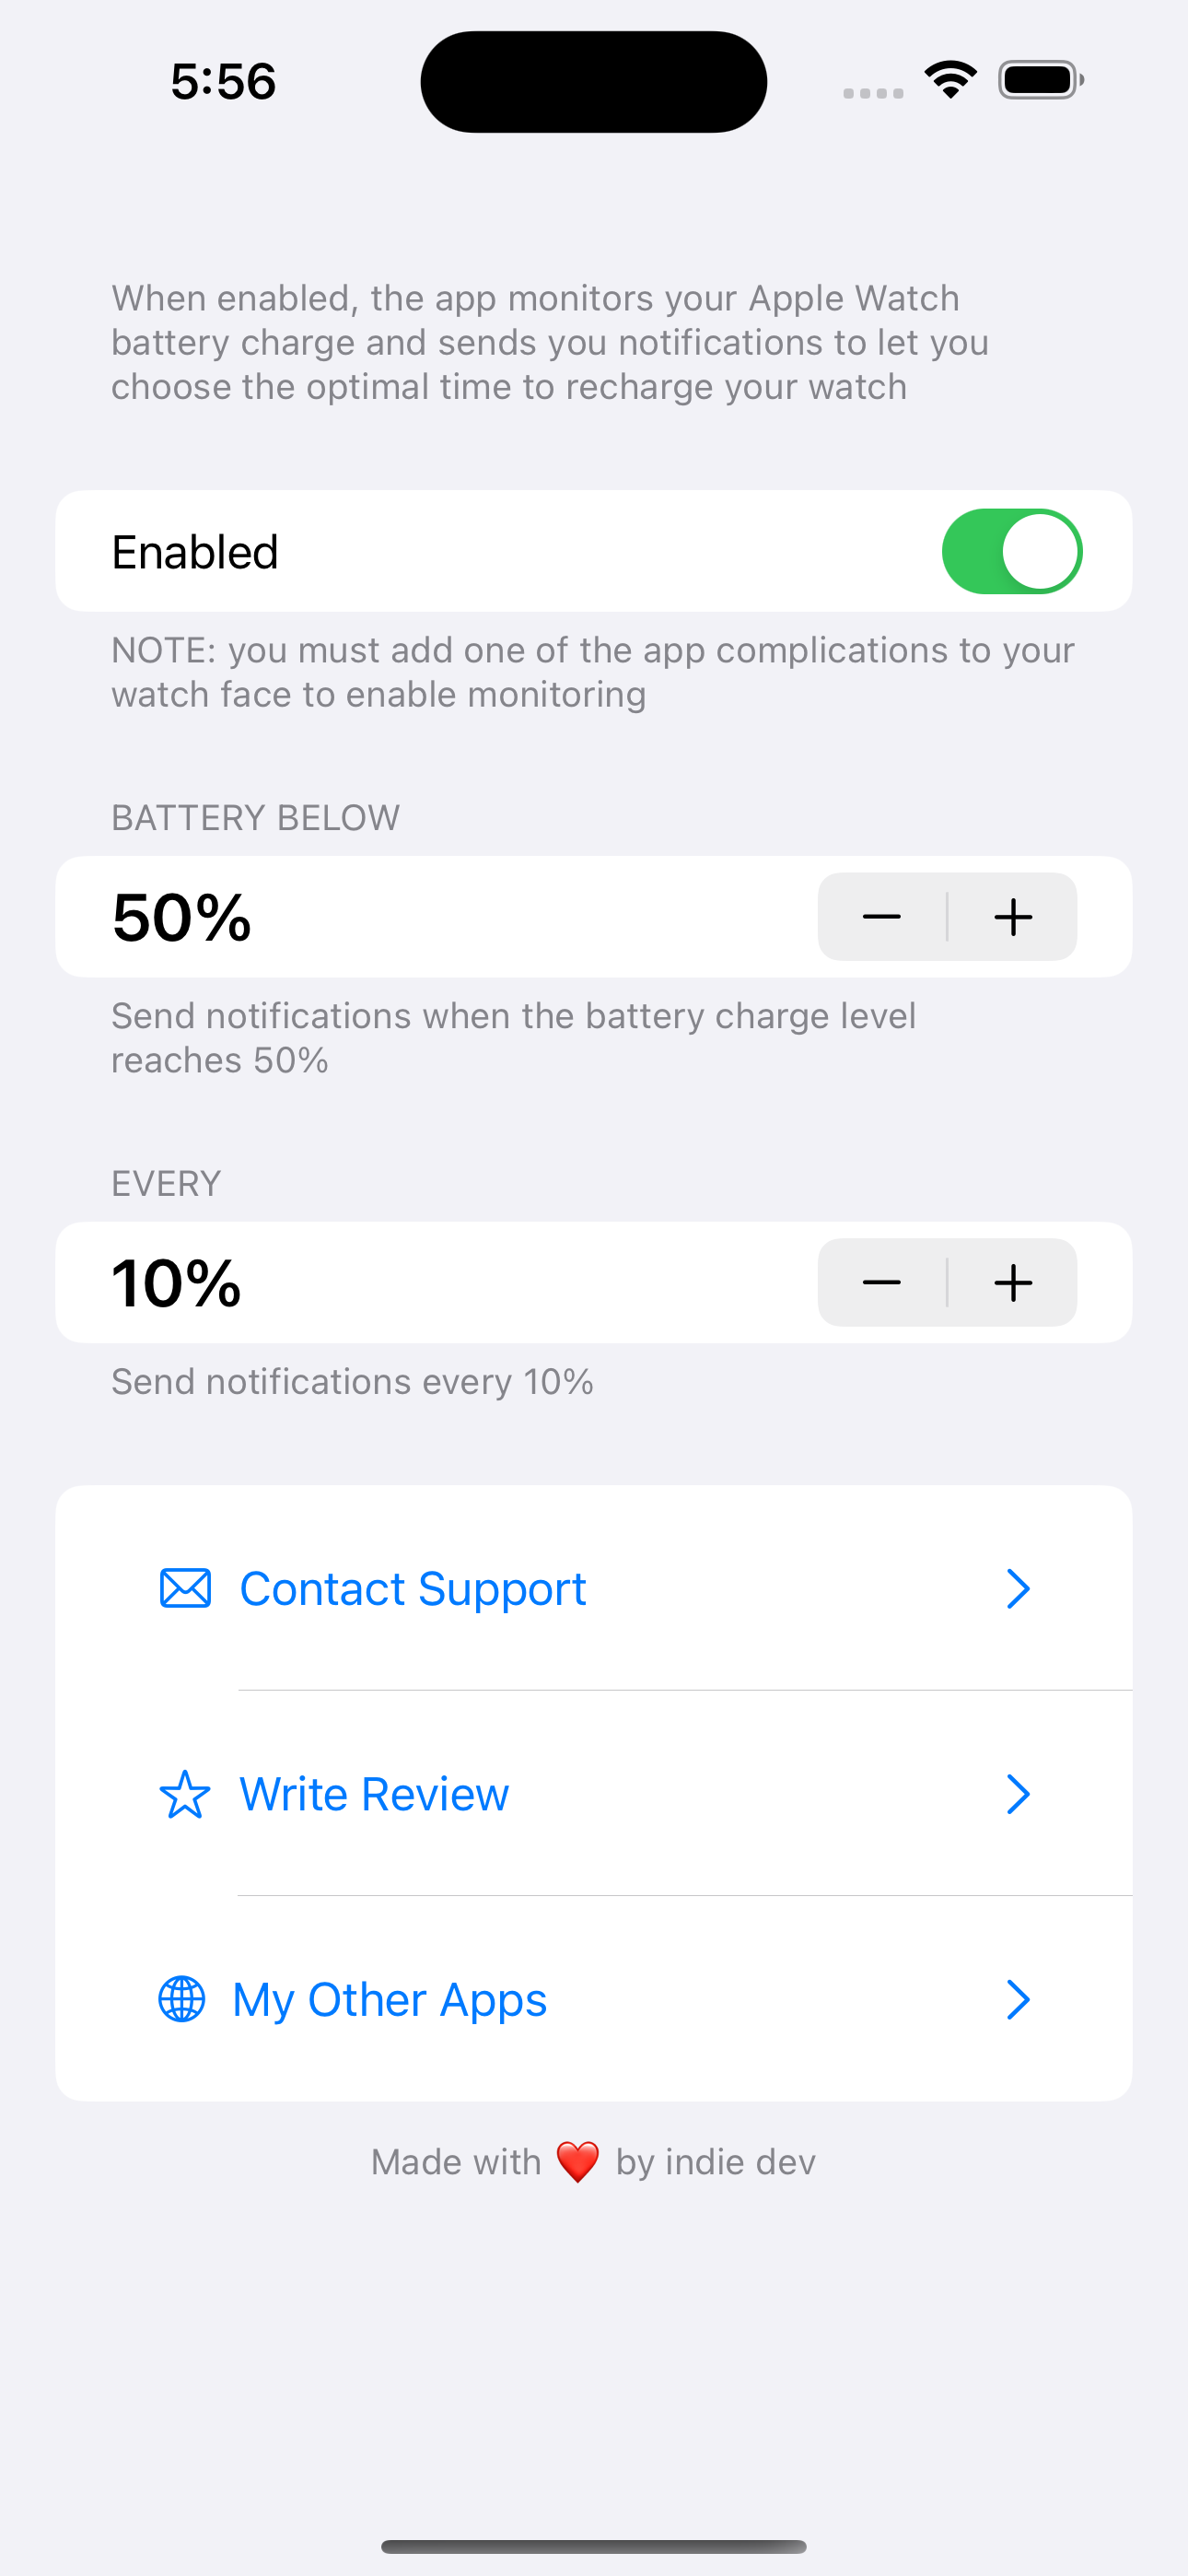The height and width of the screenshot is (2576, 1188).
Task: Open Write Review link
Action: point(594,1794)
